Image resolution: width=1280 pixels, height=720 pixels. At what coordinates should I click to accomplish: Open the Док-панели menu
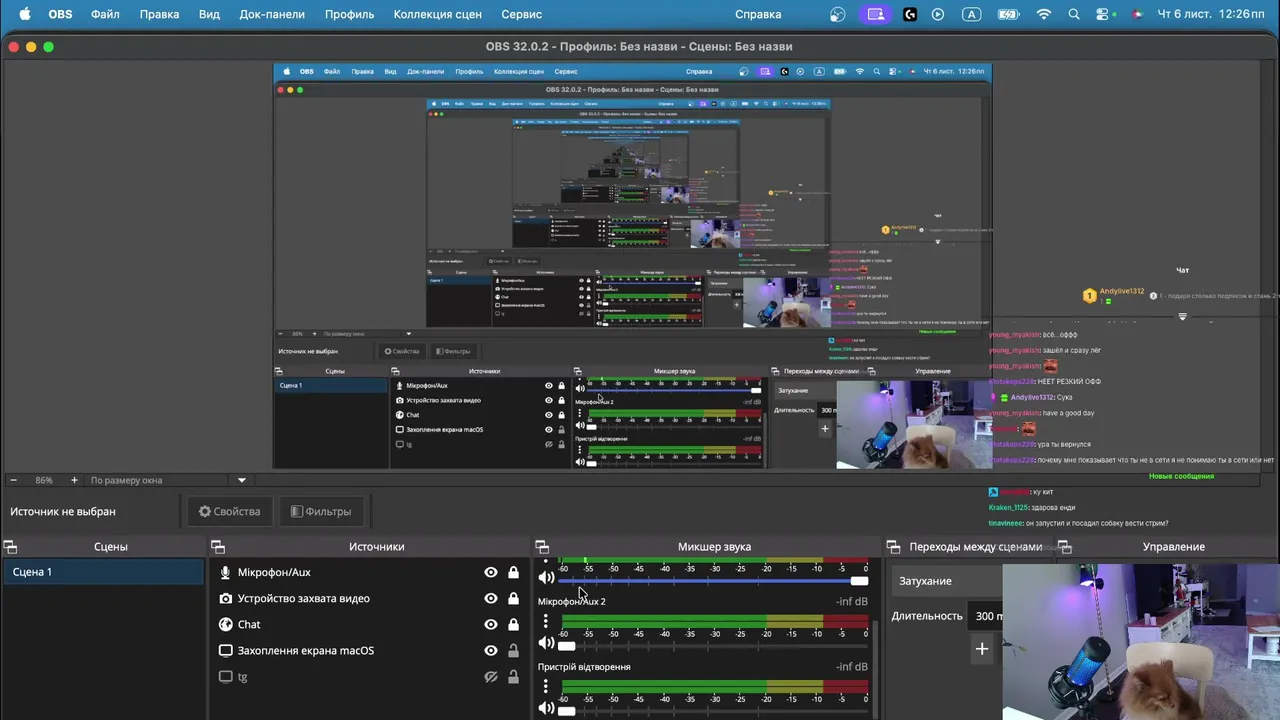[x=272, y=14]
